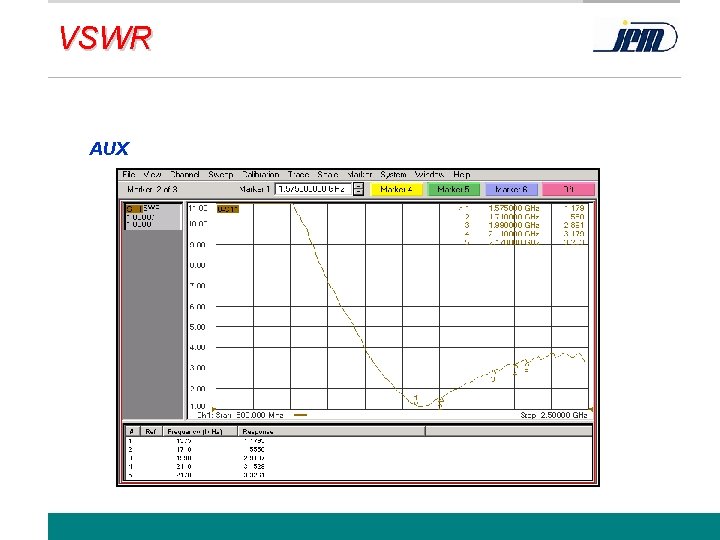Click marker 2 on the VSWR trace
Image resolution: width=720 pixels, height=540 pixels.
point(440,404)
